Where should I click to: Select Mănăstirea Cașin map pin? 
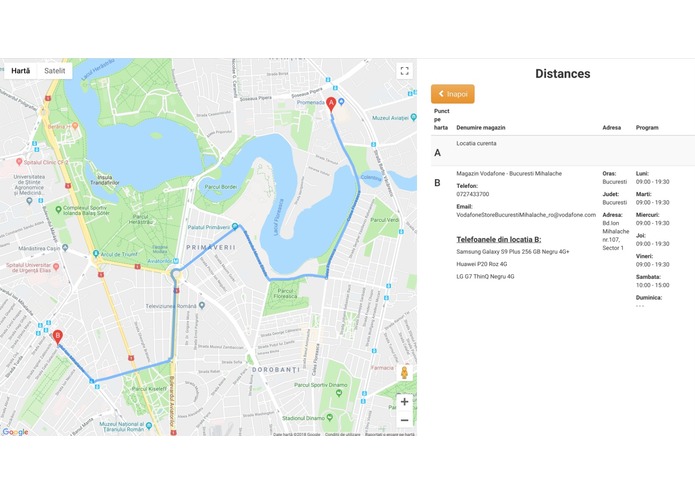pyautogui.click(x=66, y=248)
